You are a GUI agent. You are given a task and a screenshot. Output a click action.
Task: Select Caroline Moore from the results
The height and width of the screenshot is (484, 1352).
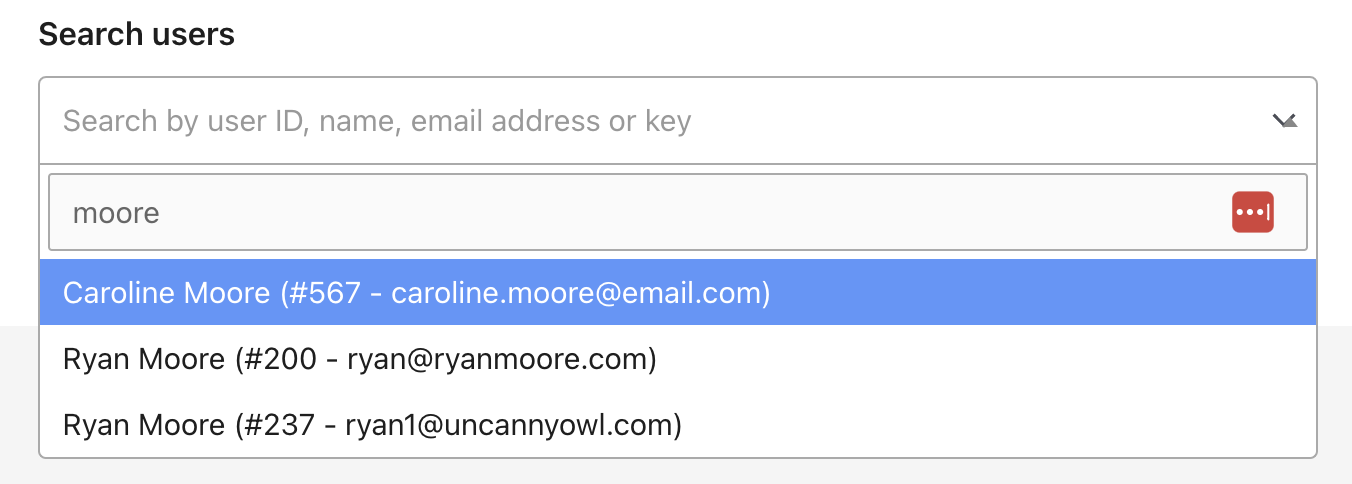[x=416, y=293]
